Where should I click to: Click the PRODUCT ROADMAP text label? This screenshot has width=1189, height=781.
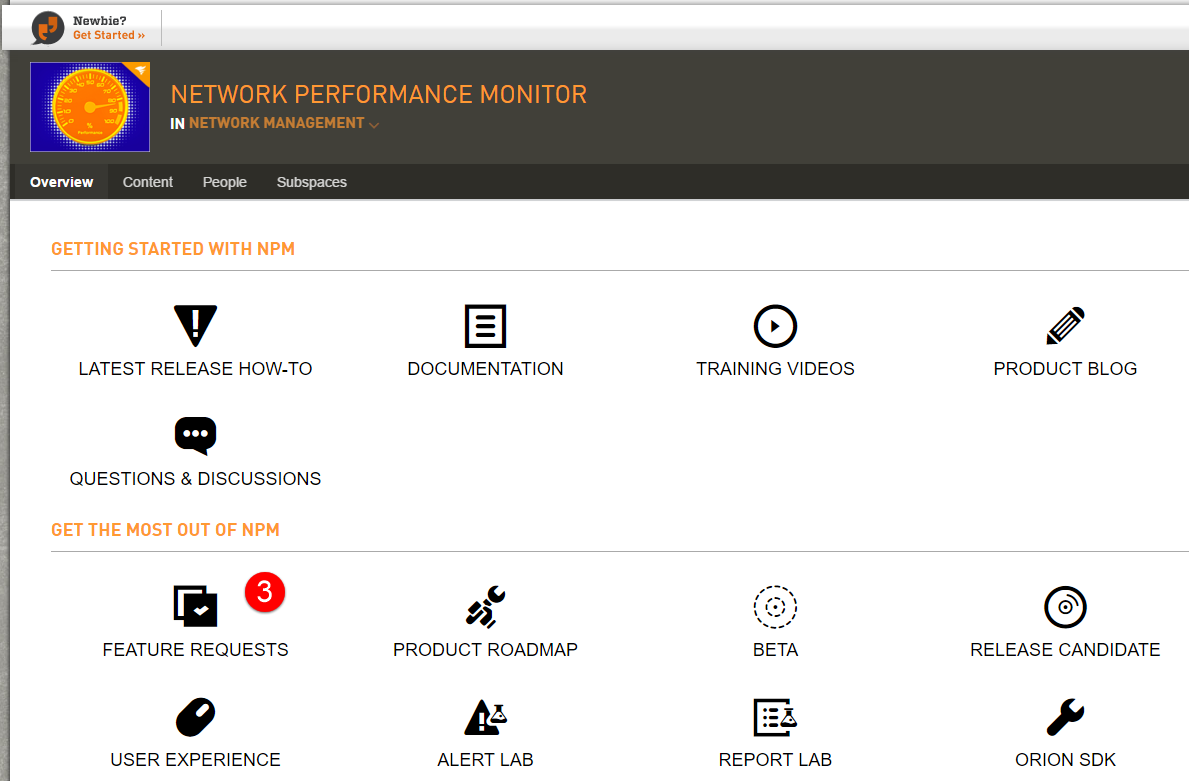pos(485,650)
